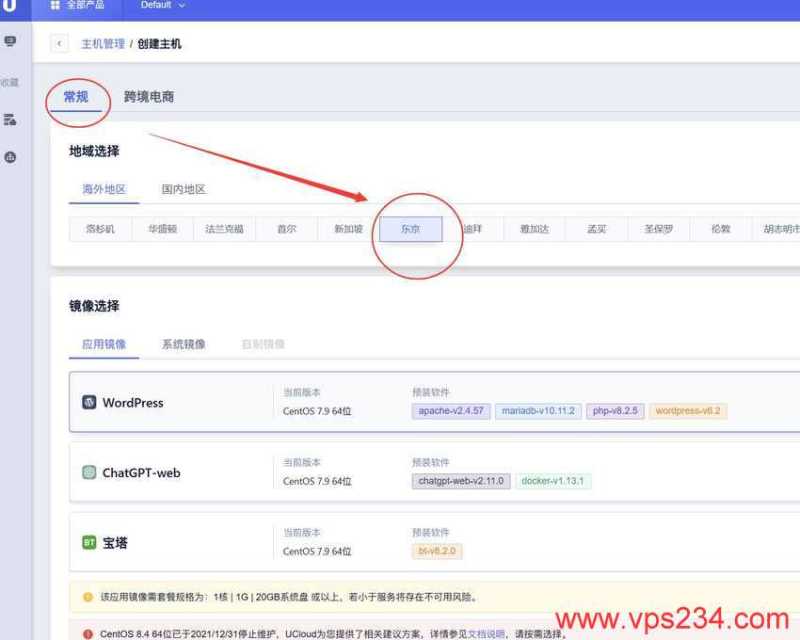The height and width of the screenshot is (640, 800).
Task: Switch to the 跨境电商 tab
Action: [148, 99]
